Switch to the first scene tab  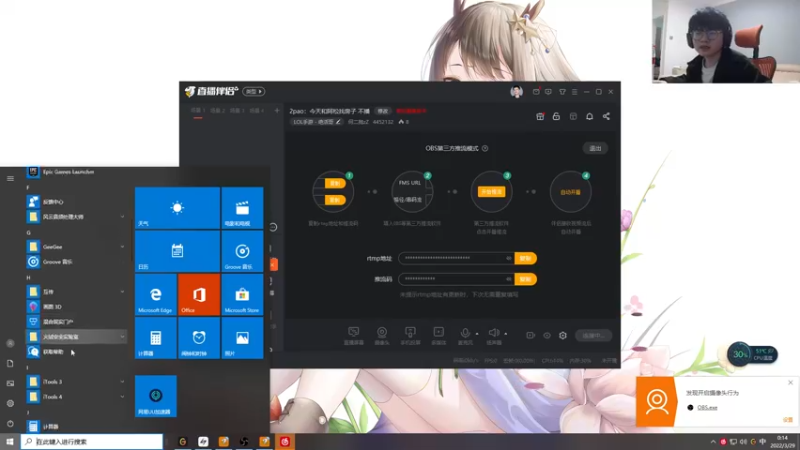point(198,110)
